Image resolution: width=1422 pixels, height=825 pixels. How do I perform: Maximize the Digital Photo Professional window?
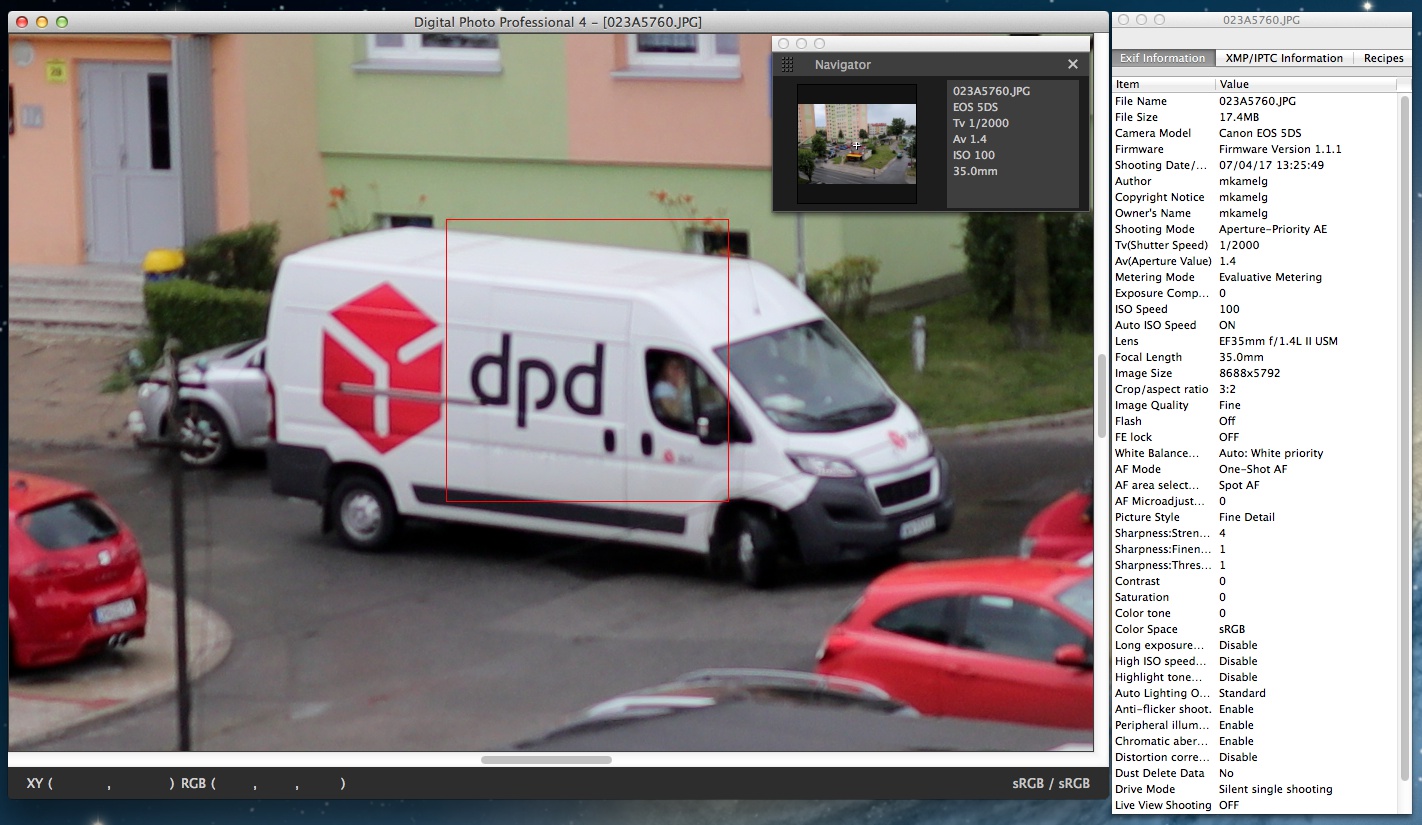point(61,22)
